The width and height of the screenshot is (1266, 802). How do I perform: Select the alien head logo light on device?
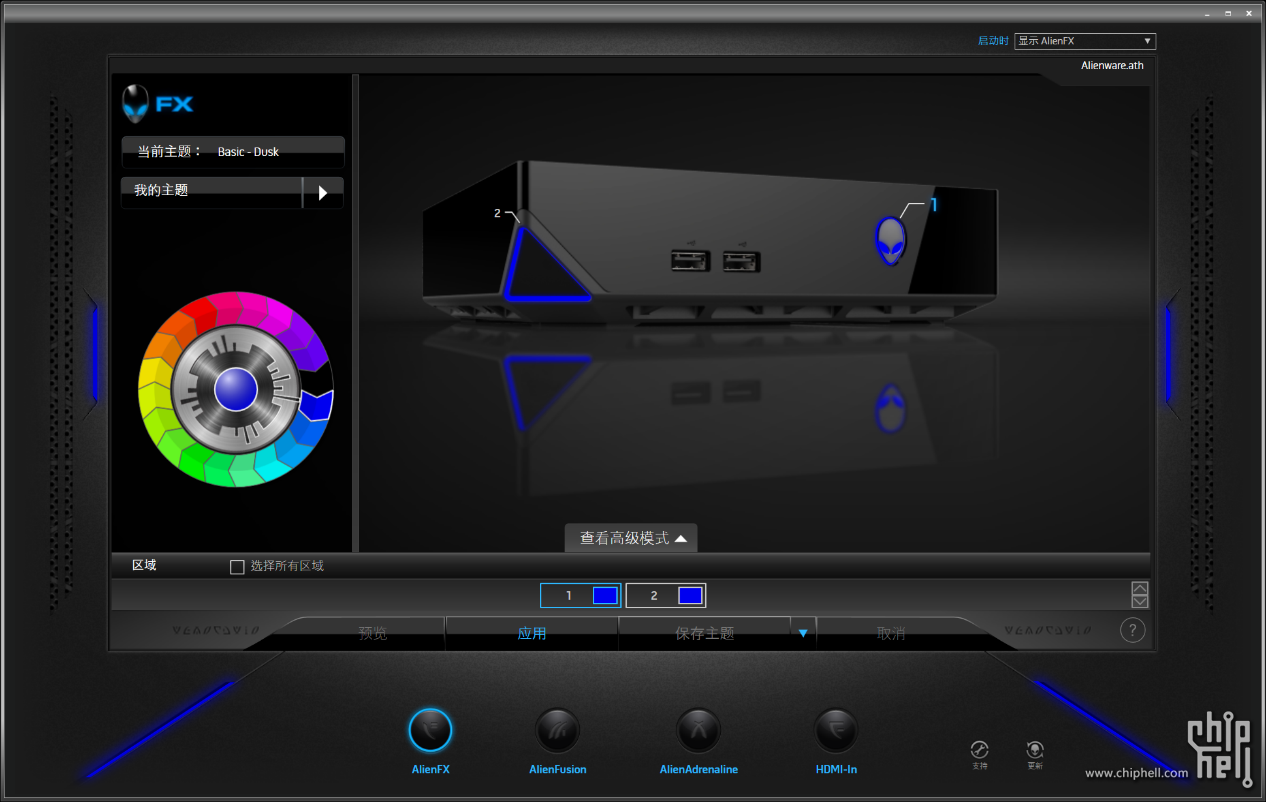[x=890, y=241]
